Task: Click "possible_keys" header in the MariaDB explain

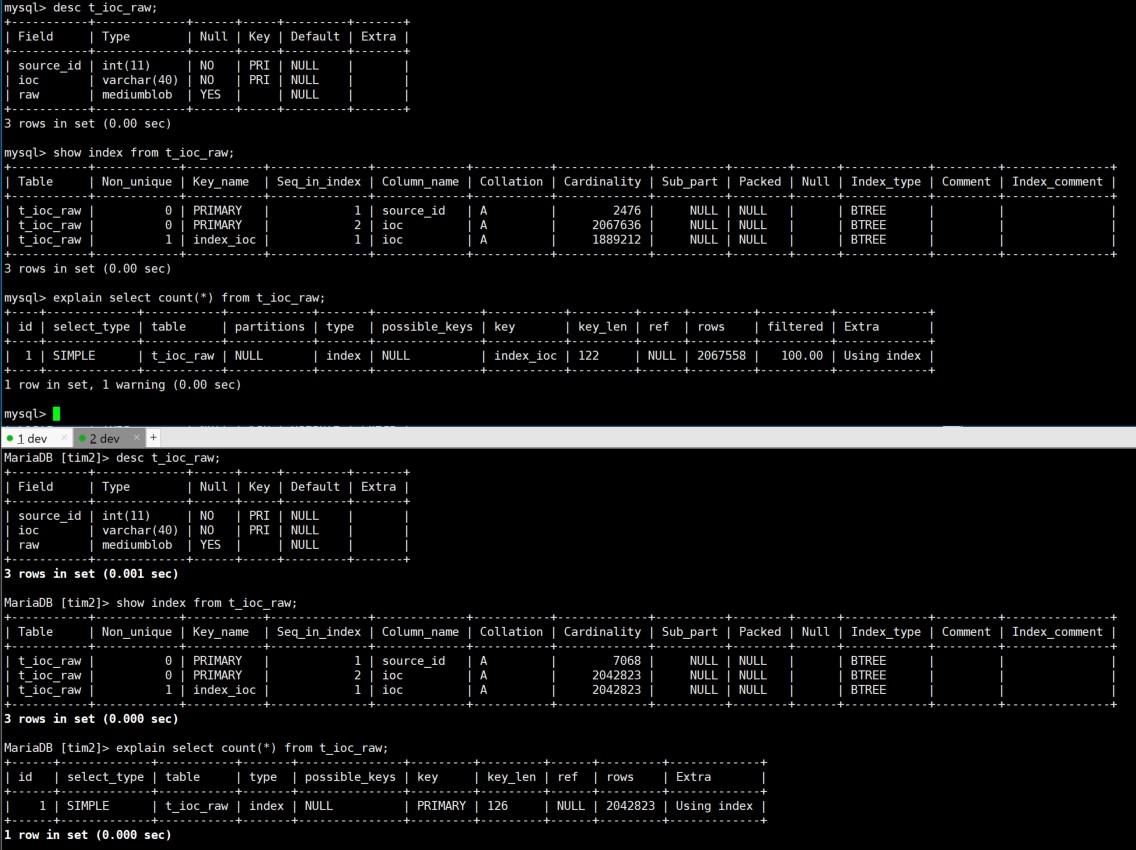Action: 350,777
